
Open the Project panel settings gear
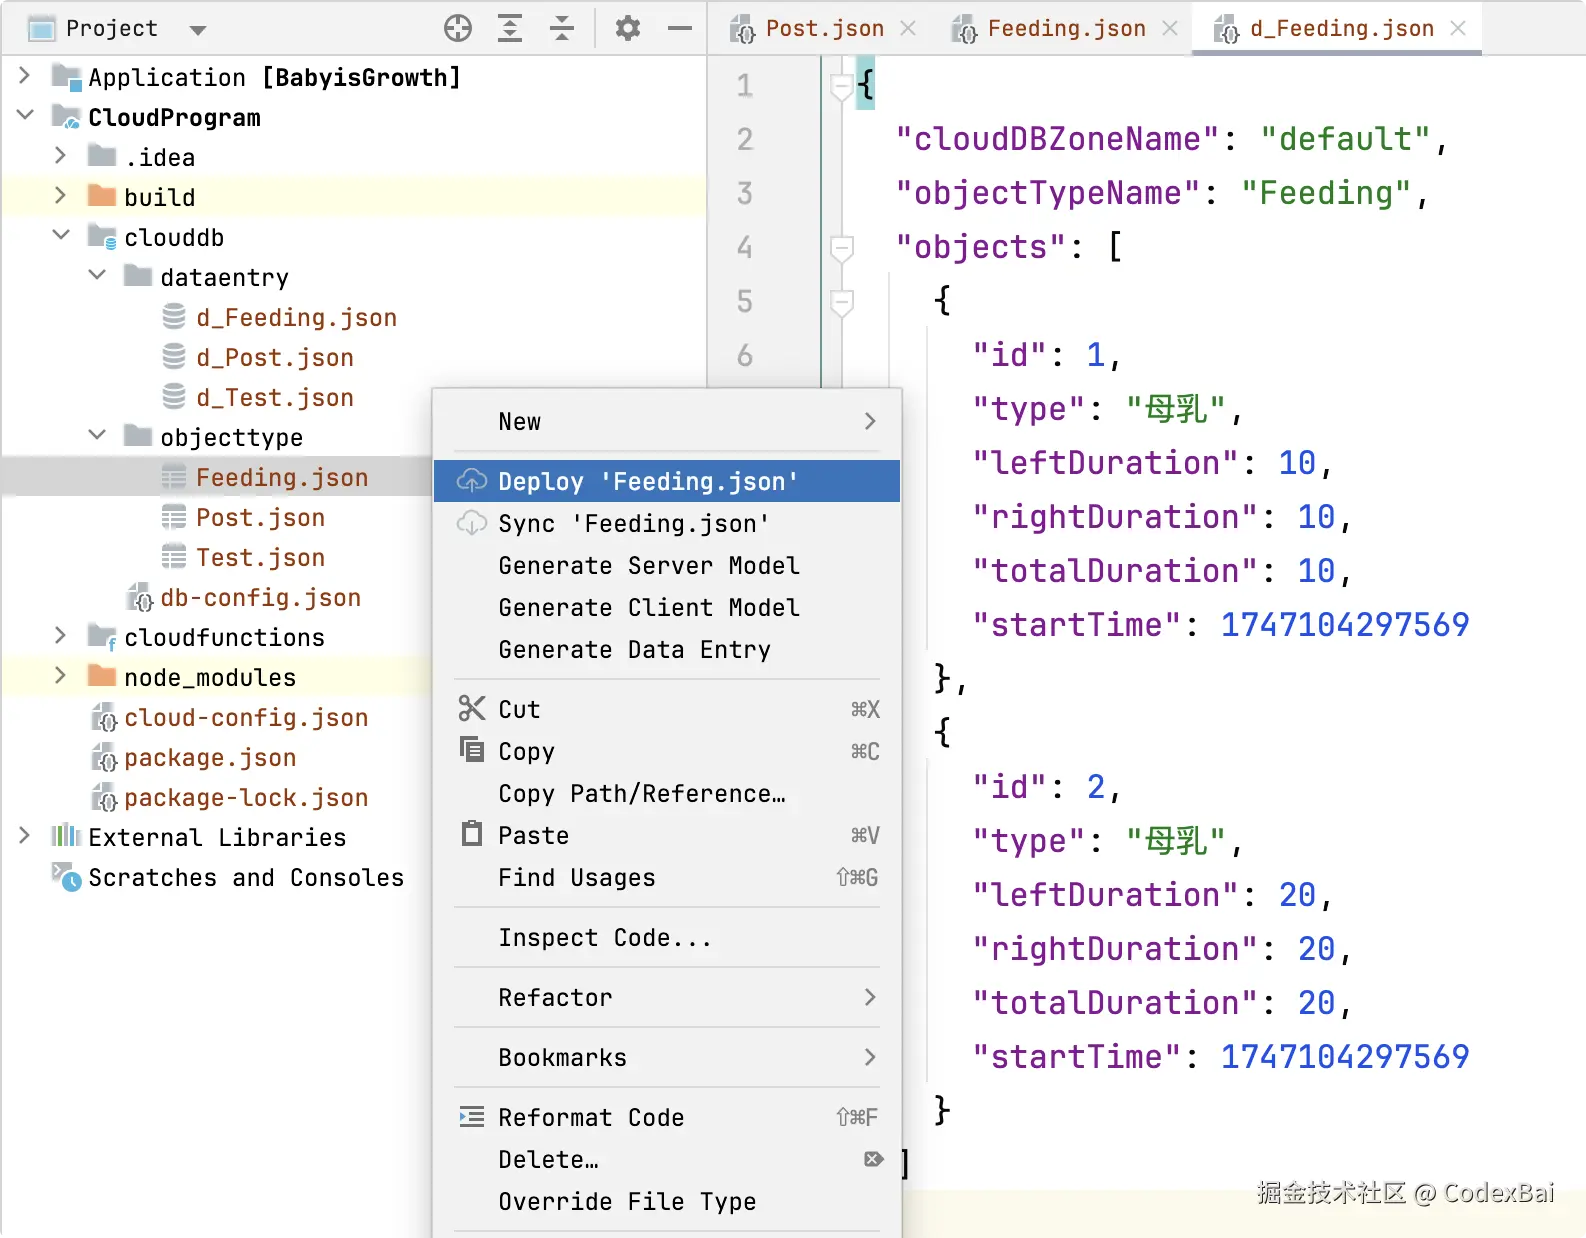(x=628, y=28)
